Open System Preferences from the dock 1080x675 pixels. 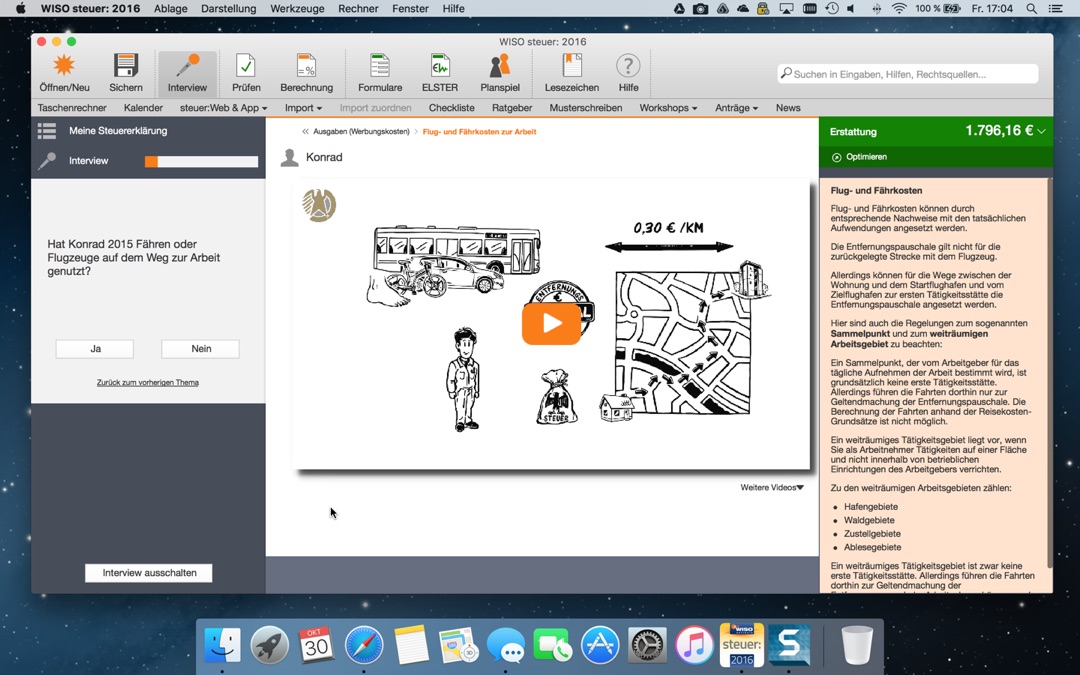pyautogui.click(x=647, y=645)
